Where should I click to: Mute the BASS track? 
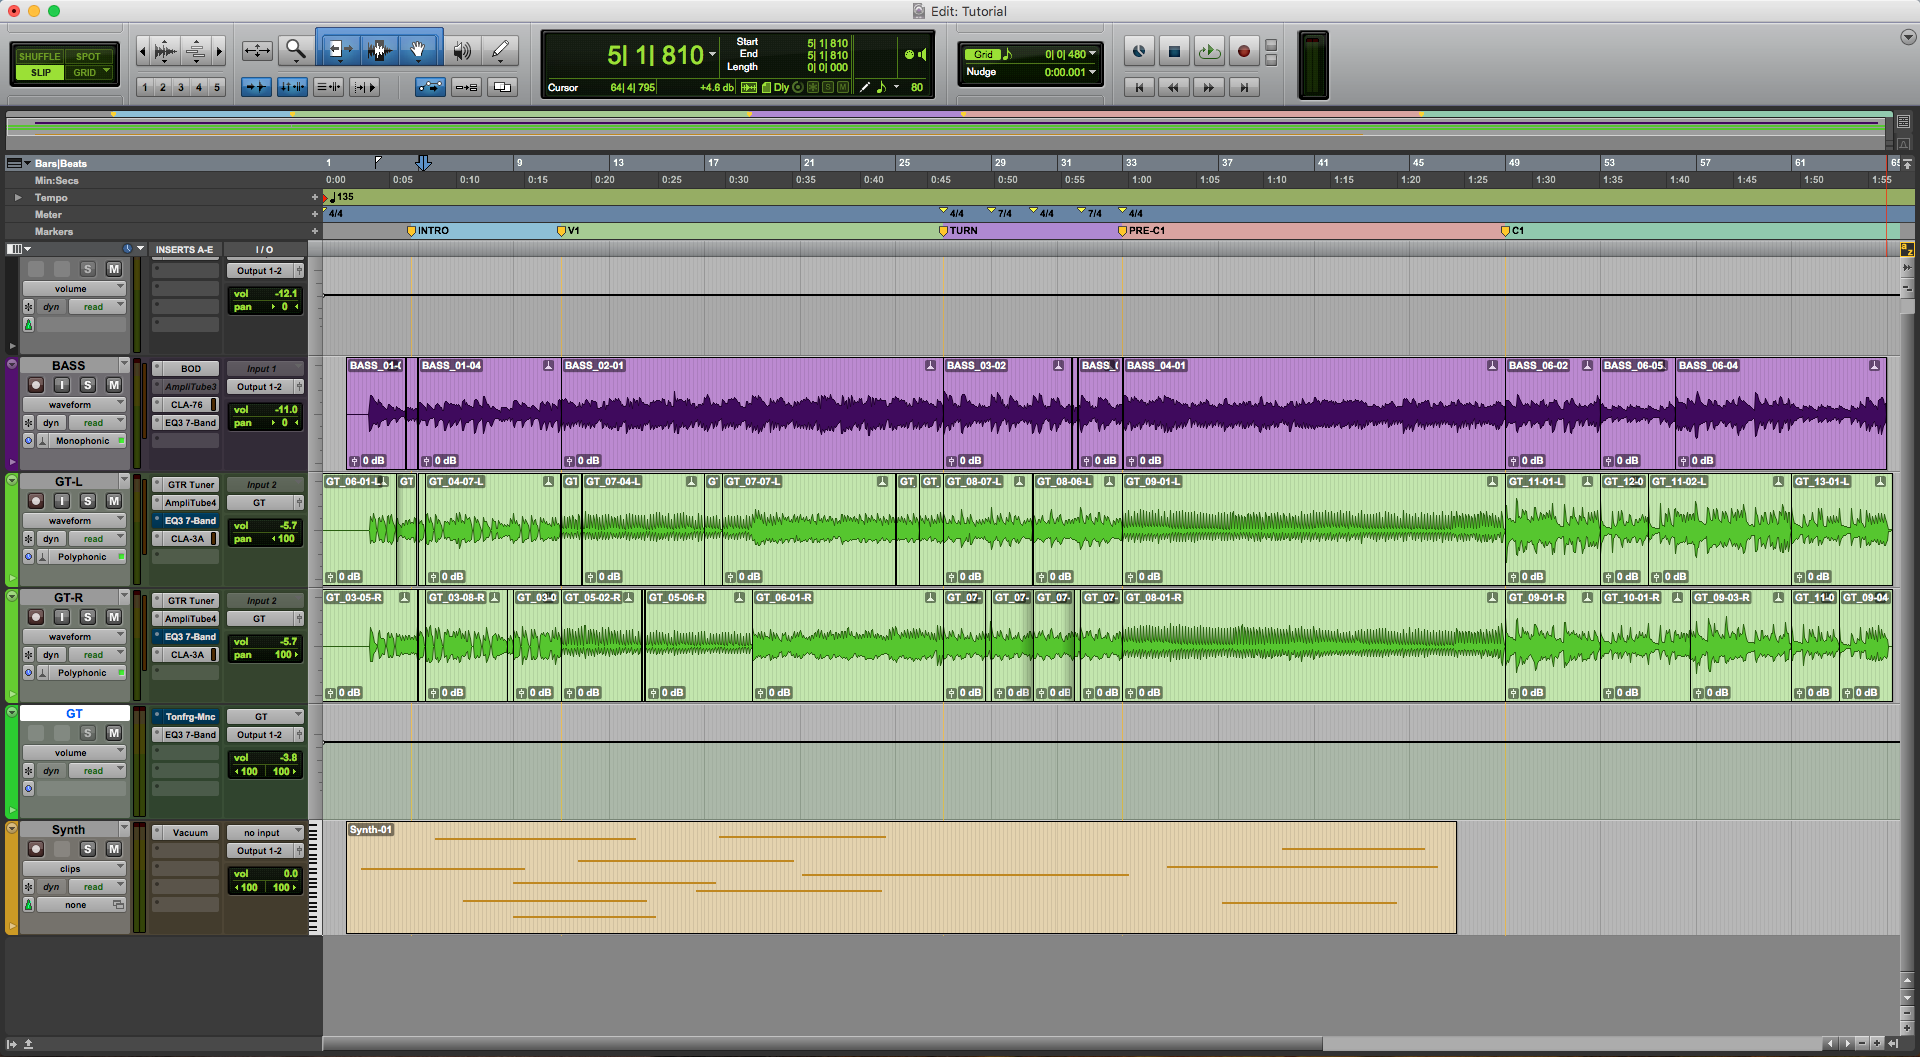[x=114, y=385]
